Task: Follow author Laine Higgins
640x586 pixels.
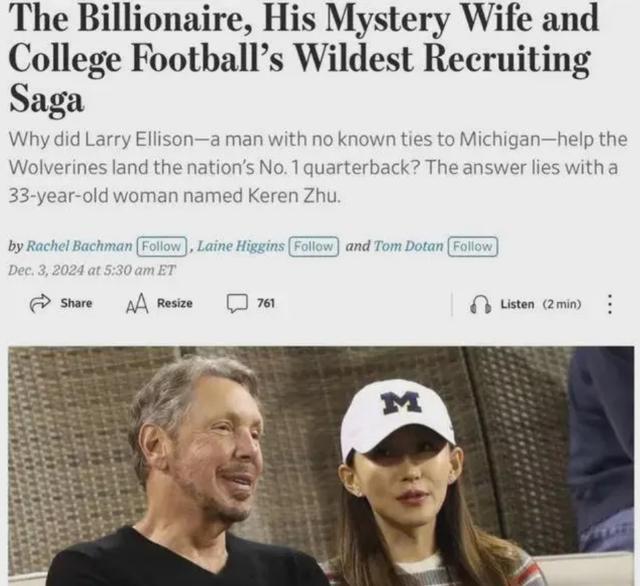Action: (x=313, y=246)
